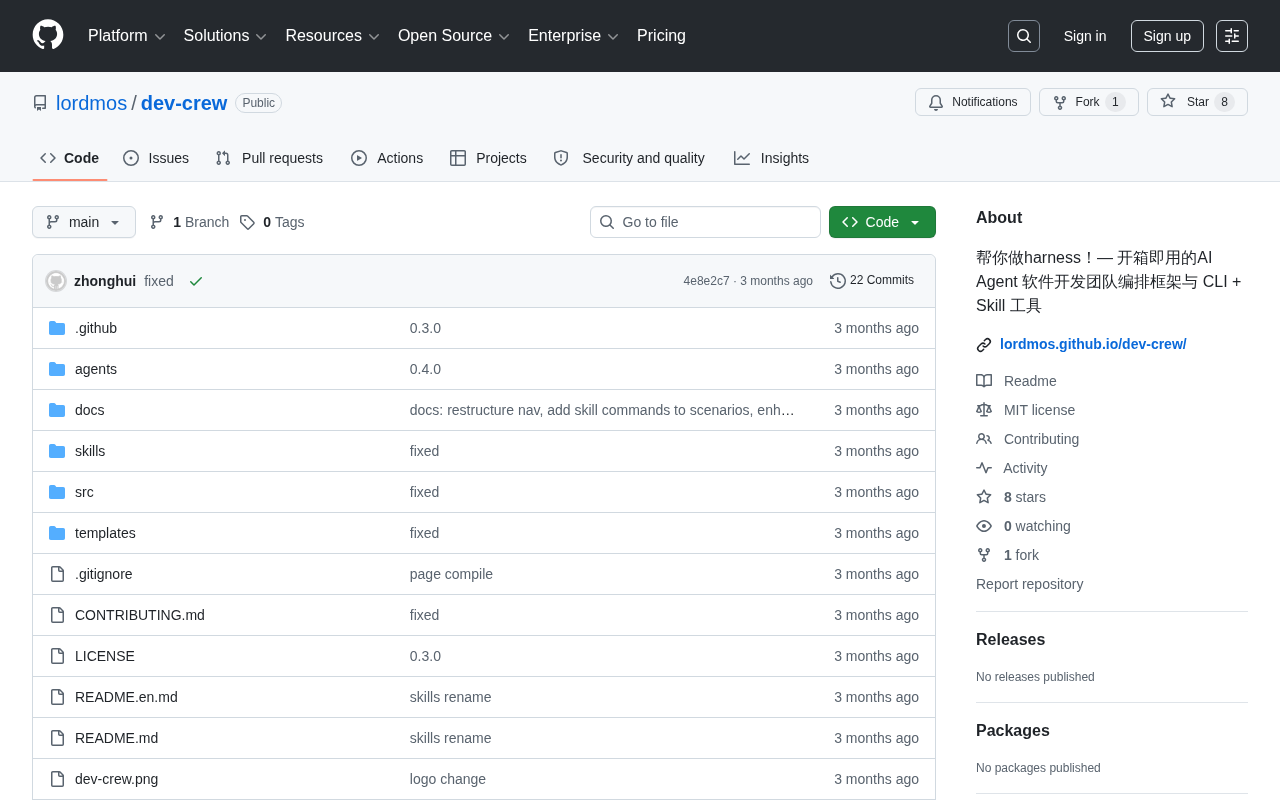Image resolution: width=1280 pixels, height=800 pixels.
Task: Click the repository icon before lordmos
Action: pyautogui.click(x=40, y=103)
